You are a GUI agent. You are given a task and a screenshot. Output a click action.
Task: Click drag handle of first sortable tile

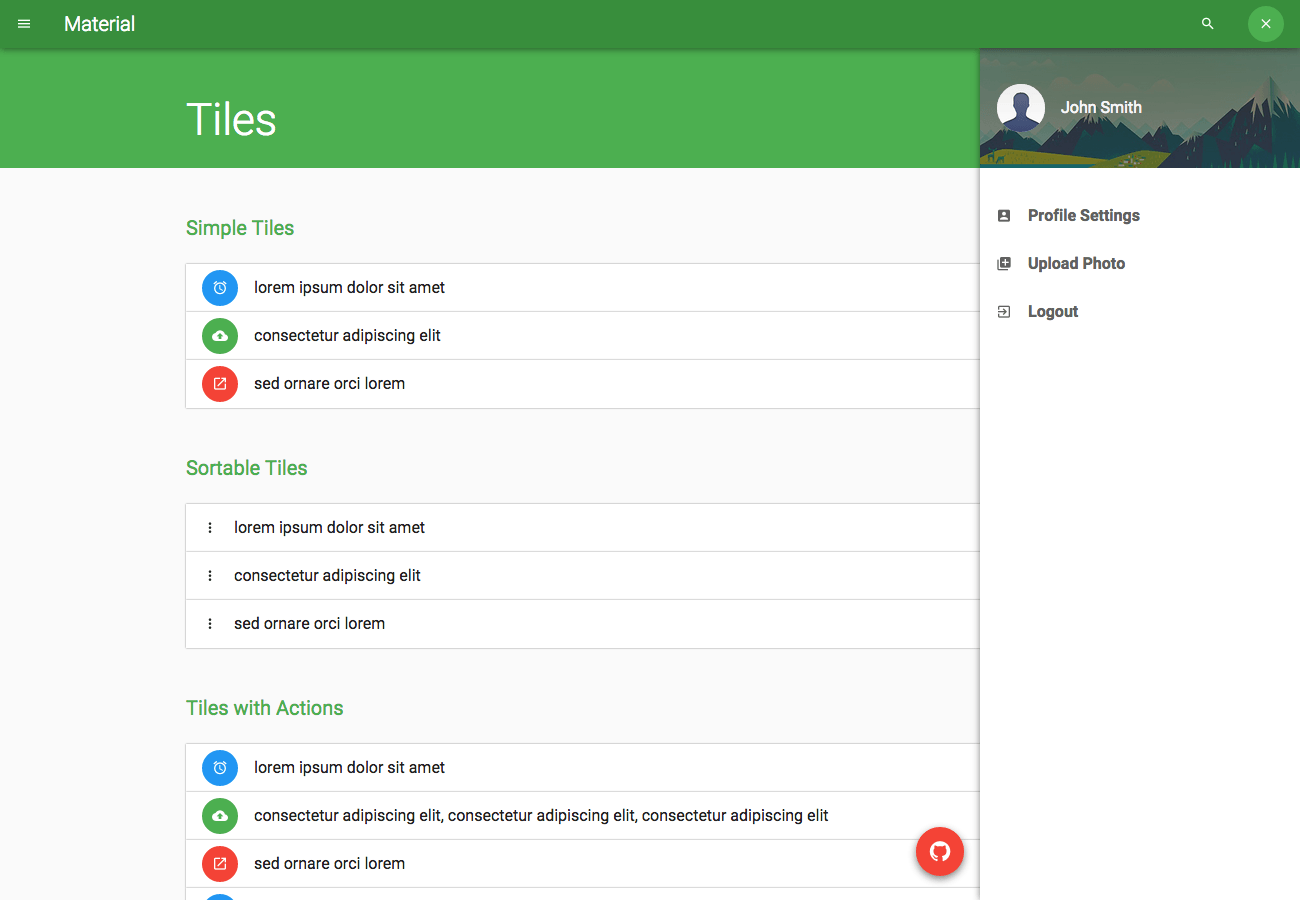[x=210, y=528]
